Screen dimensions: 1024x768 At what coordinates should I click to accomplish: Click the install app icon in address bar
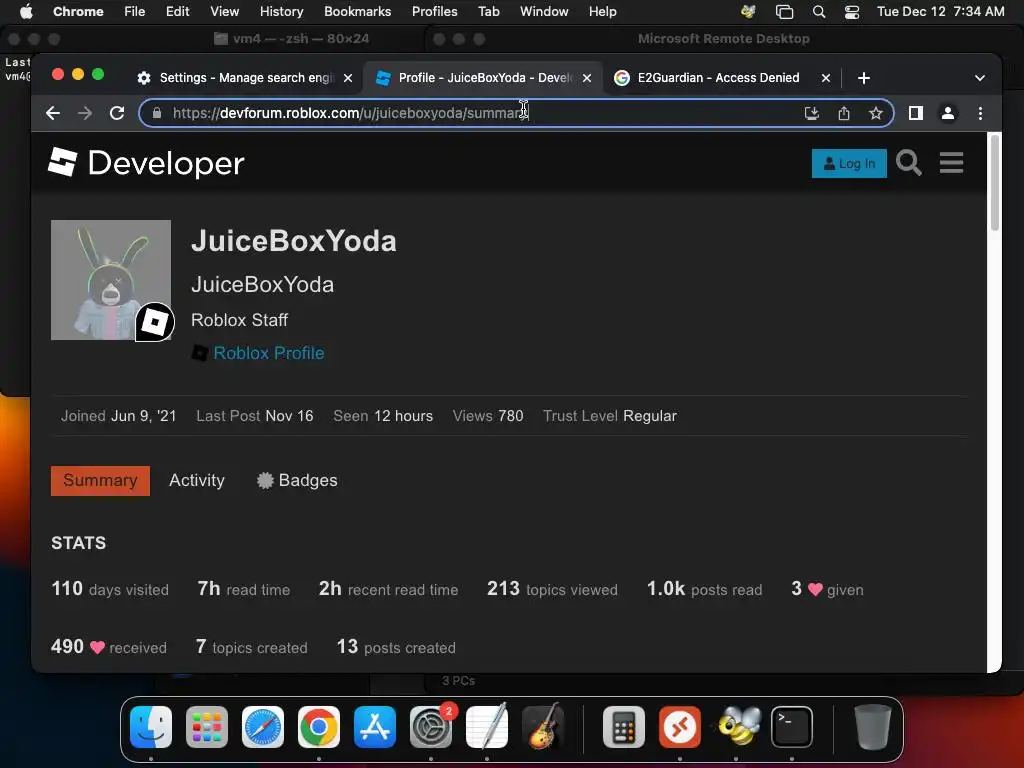812,113
